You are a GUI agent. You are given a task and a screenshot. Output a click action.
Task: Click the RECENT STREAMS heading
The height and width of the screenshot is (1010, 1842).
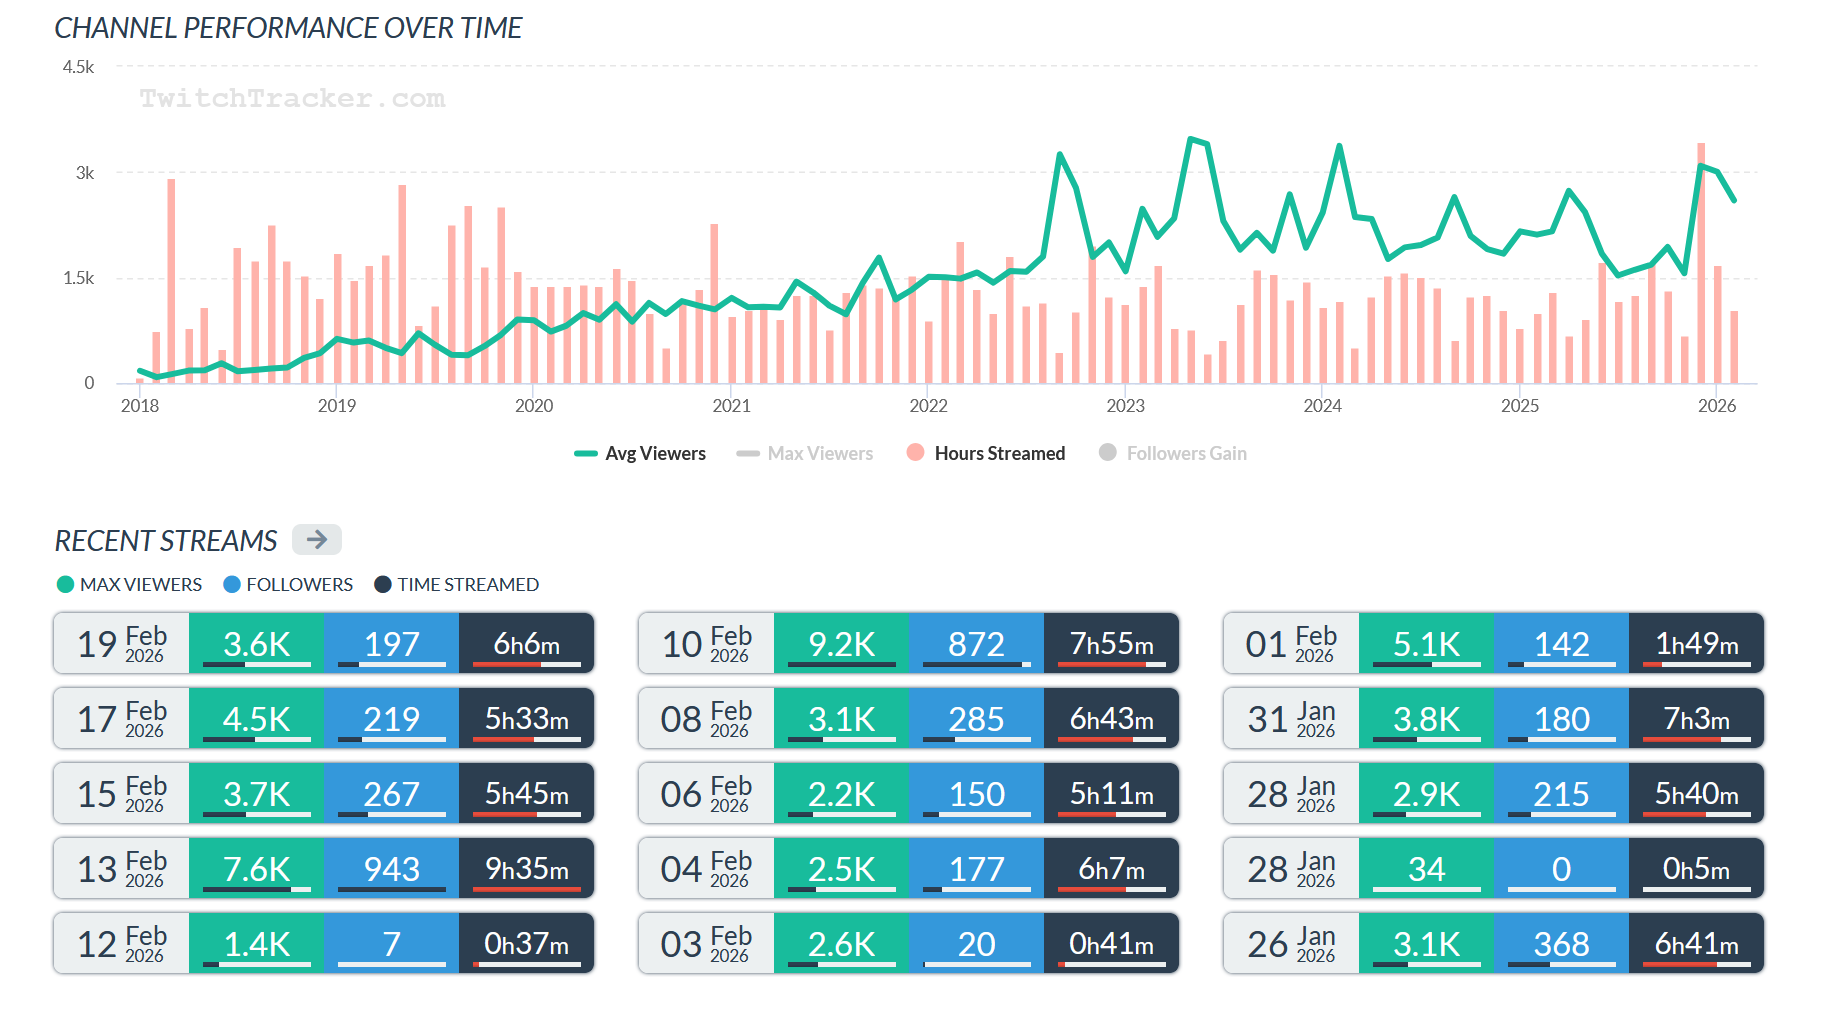[x=166, y=541]
